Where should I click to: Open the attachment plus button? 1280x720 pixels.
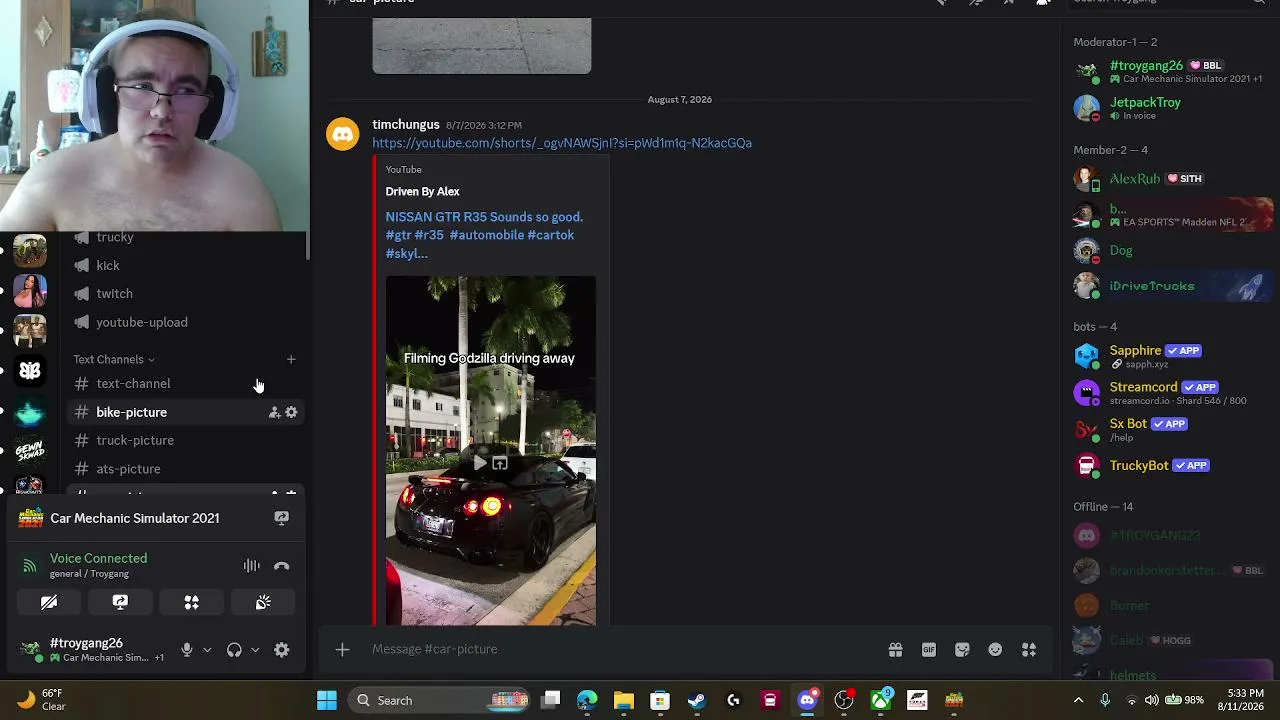point(342,650)
